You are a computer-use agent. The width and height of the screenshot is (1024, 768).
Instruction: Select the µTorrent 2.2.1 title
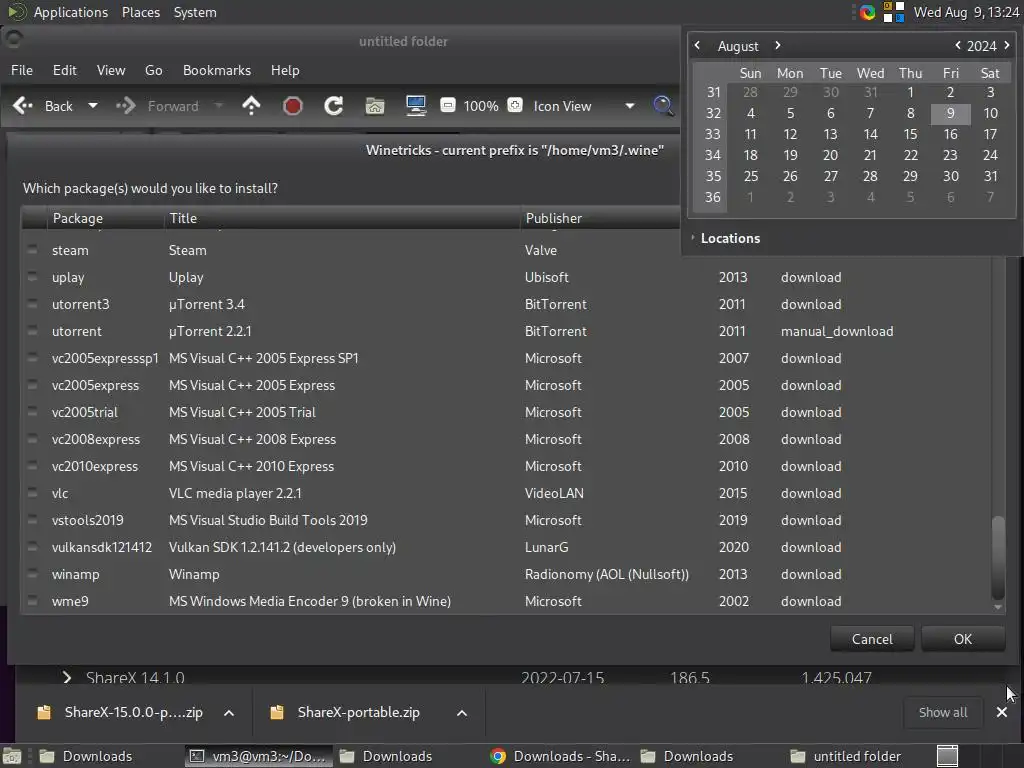point(210,331)
